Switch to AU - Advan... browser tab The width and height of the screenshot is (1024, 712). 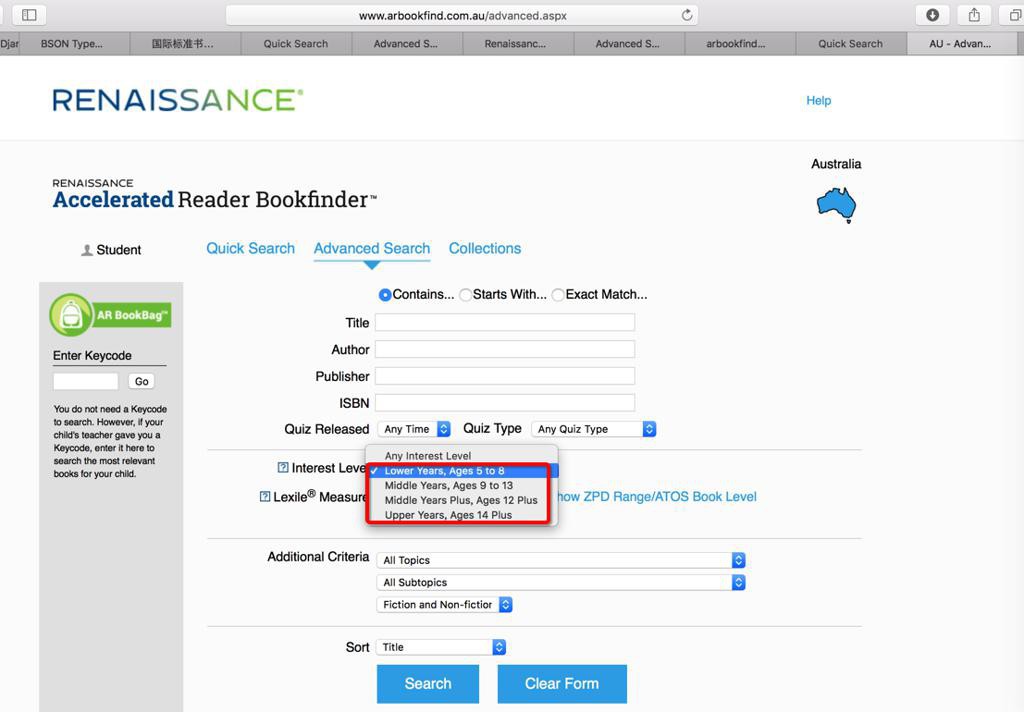point(960,44)
